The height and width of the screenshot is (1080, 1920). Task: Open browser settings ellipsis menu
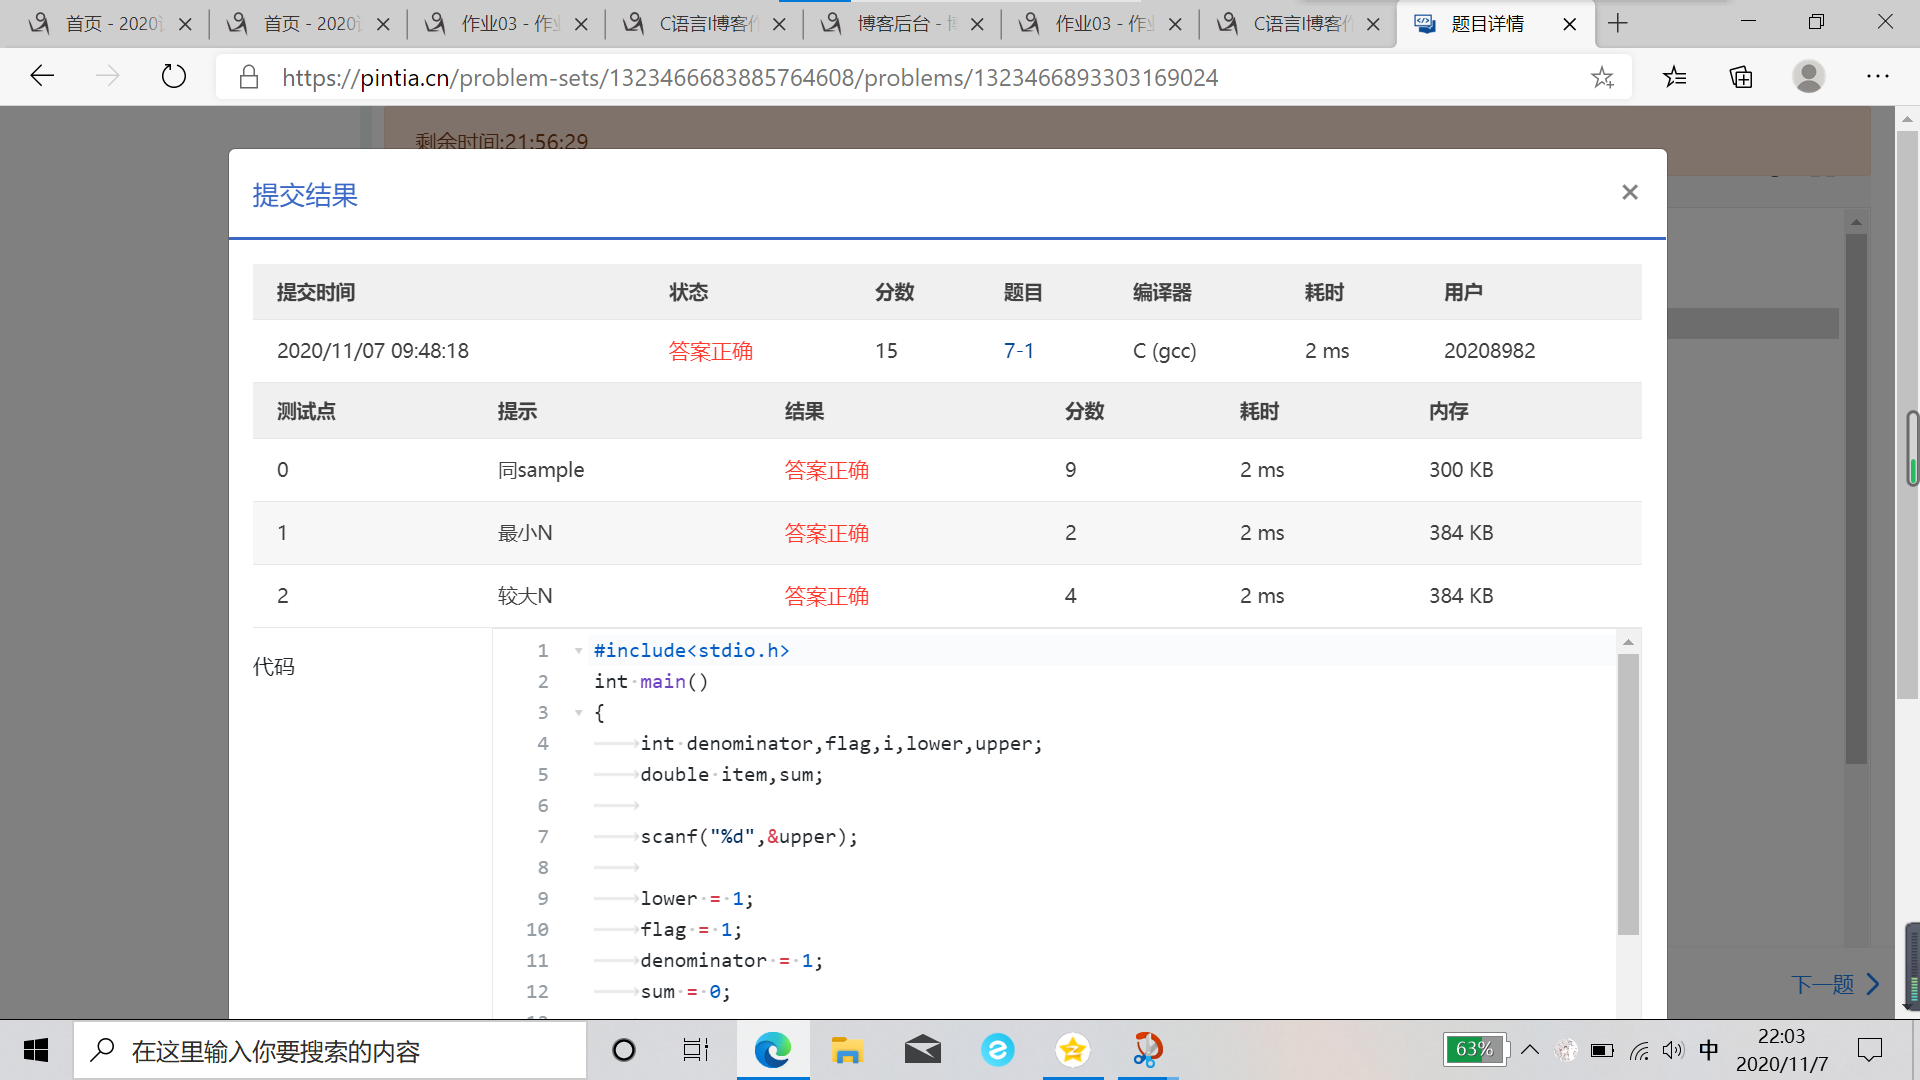coord(1878,77)
